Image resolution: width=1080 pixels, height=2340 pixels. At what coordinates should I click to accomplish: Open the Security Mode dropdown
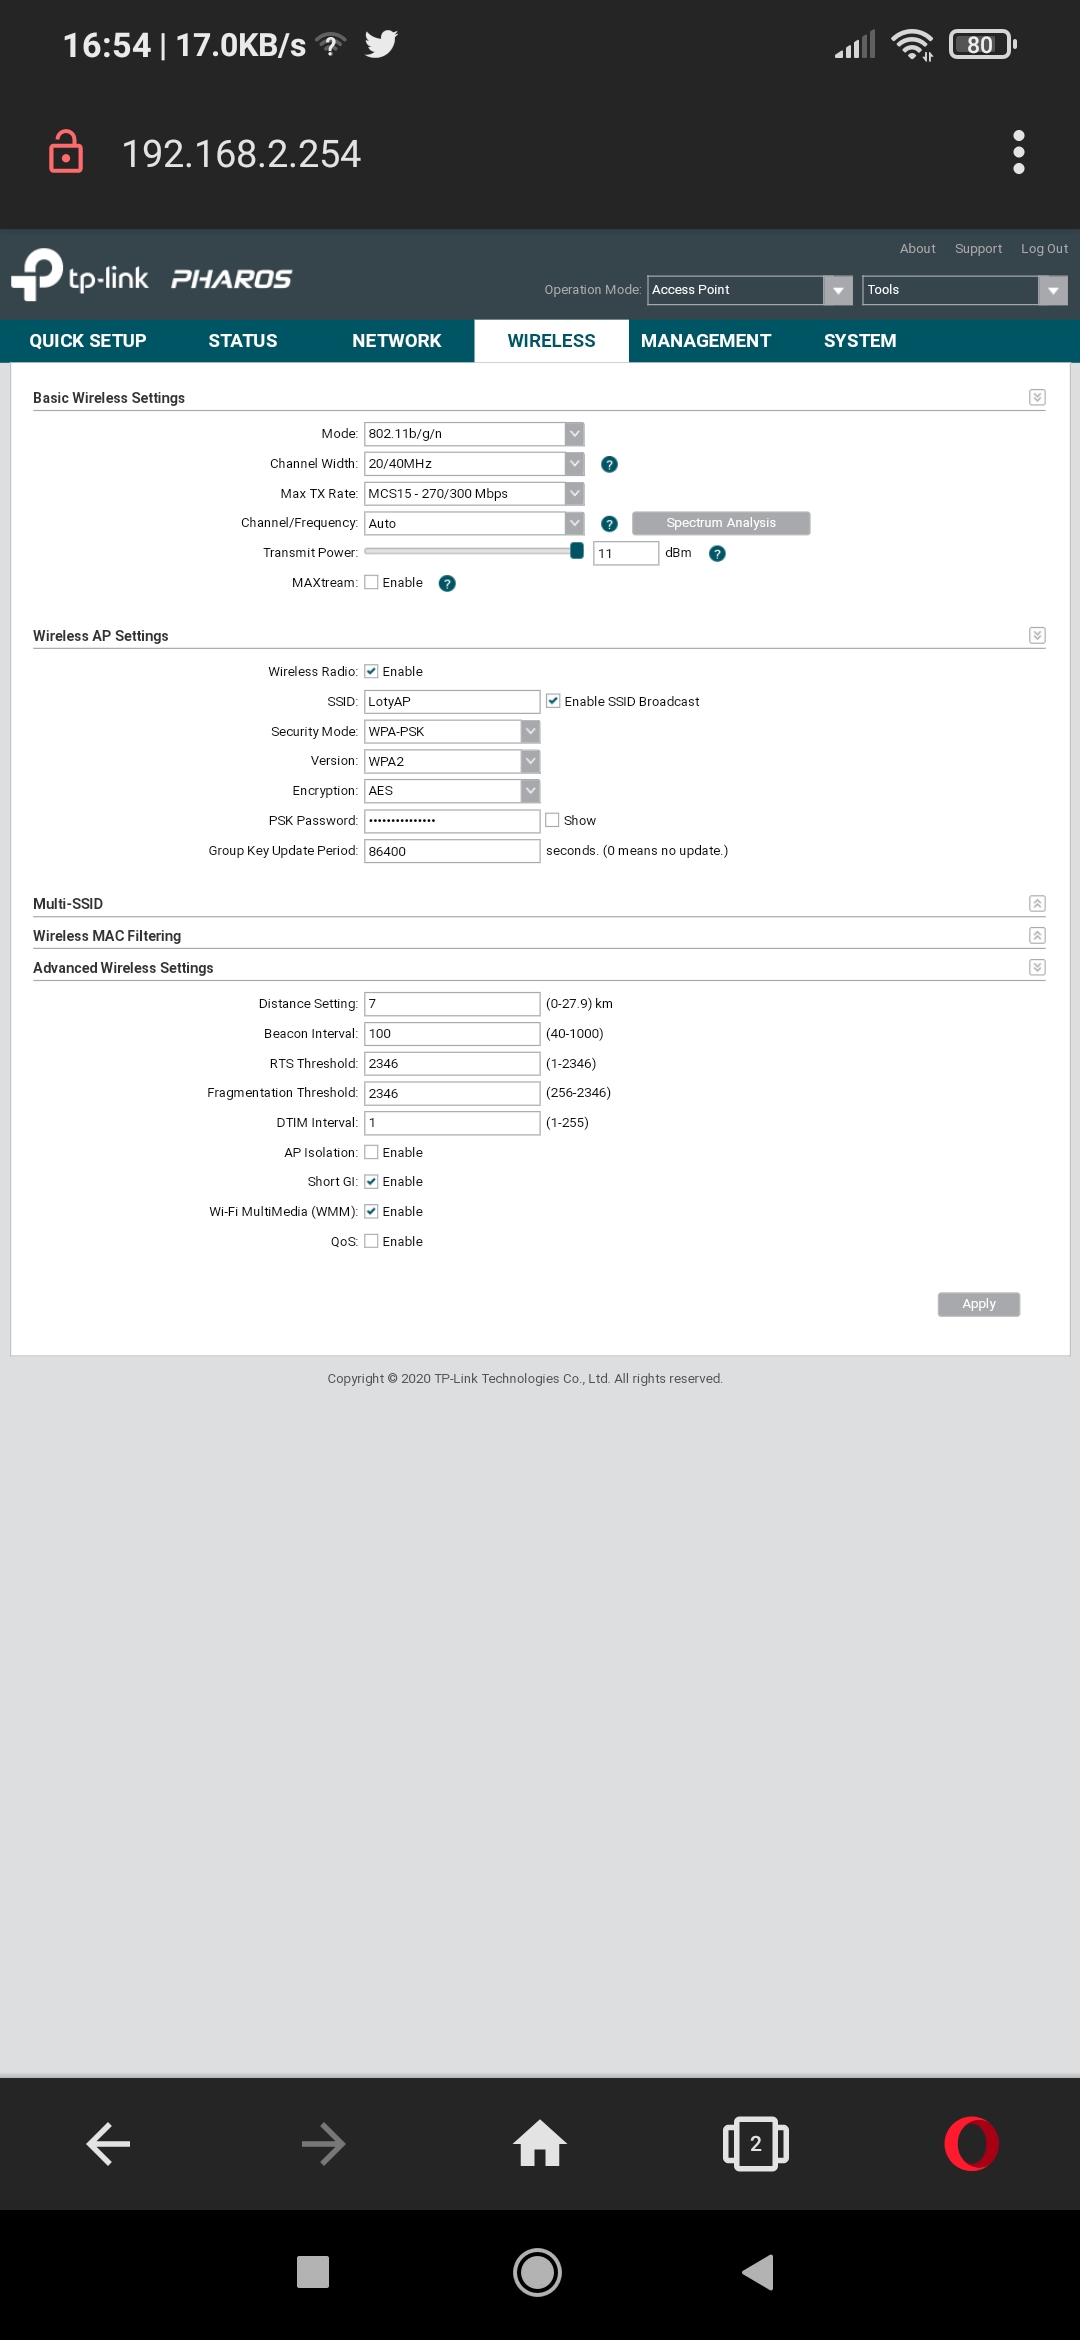[x=452, y=731]
